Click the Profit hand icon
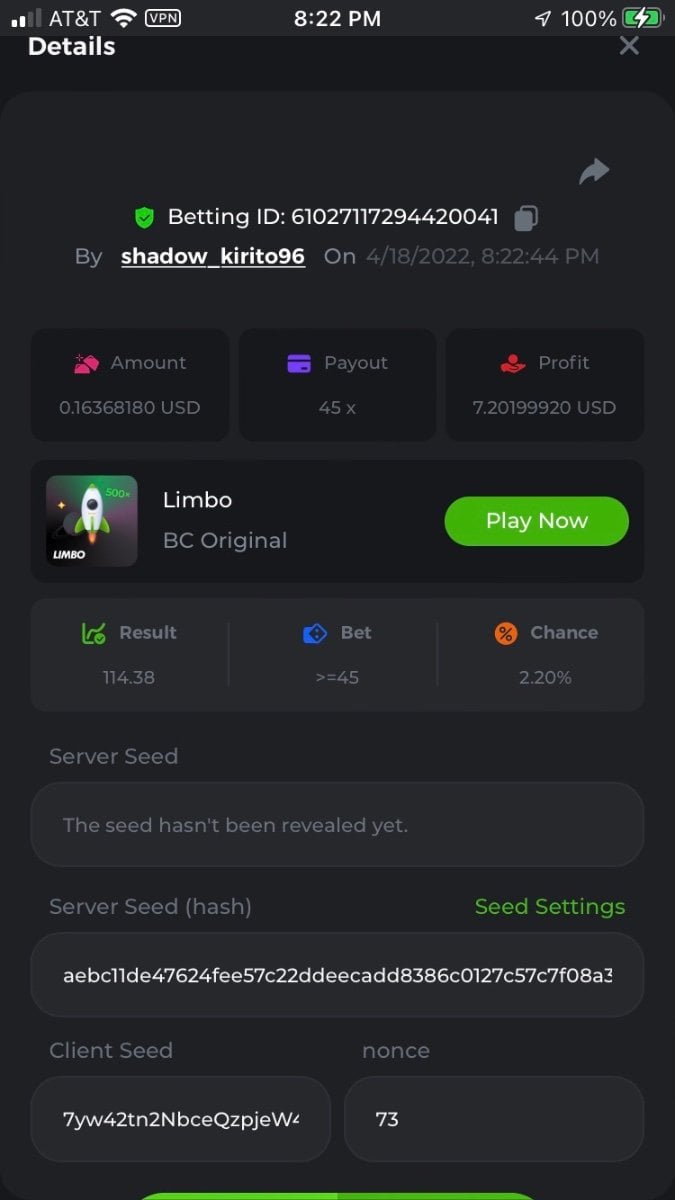 (513, 364)
